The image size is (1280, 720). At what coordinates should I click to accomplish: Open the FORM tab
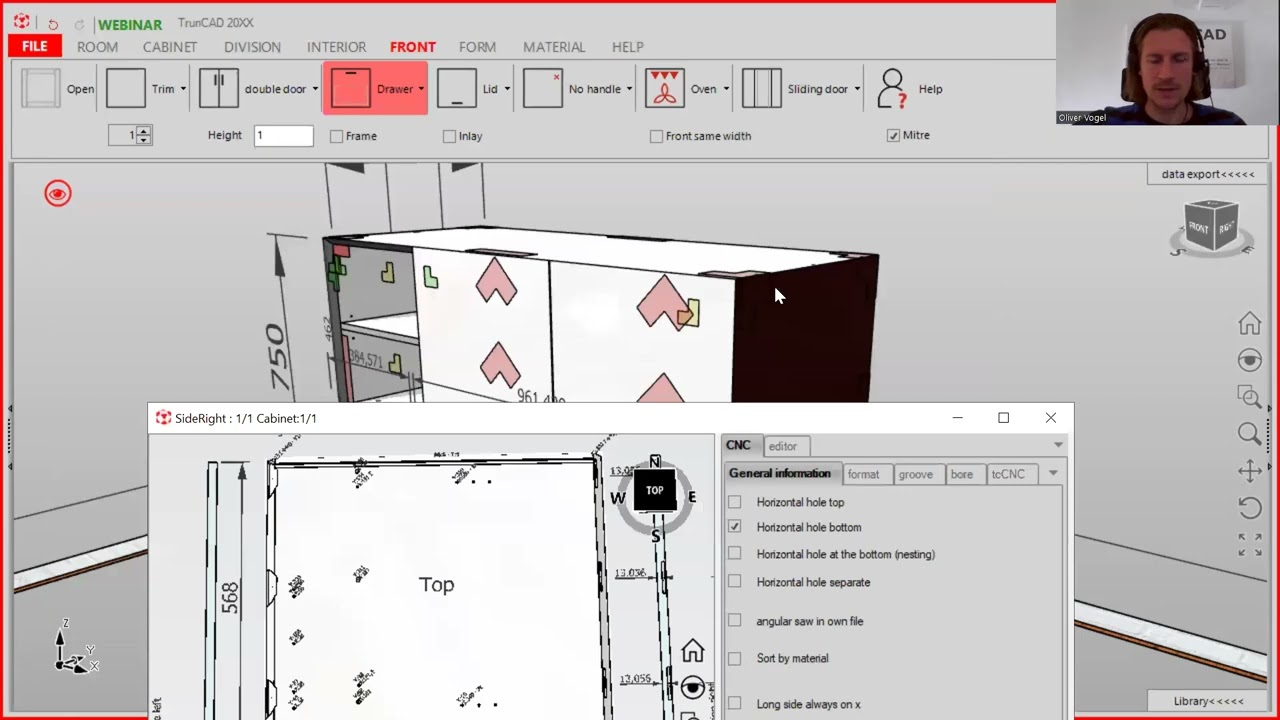tap(477, 47)
